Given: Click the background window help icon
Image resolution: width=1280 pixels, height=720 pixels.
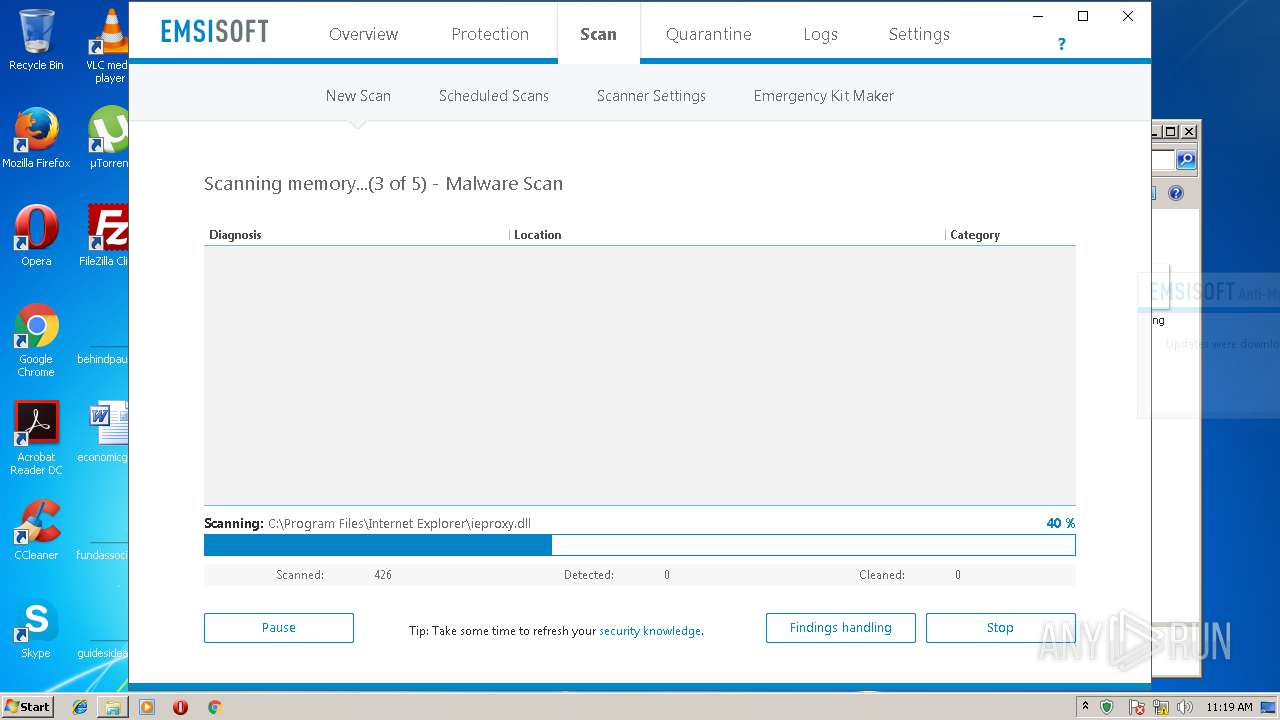Looking at the screenshot, I should [x=1176, y=194].
